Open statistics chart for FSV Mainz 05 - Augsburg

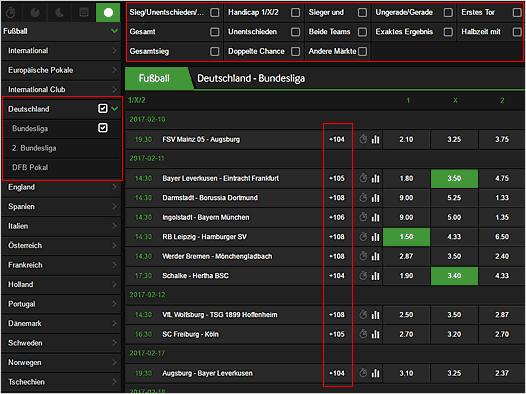coord(375,139)
